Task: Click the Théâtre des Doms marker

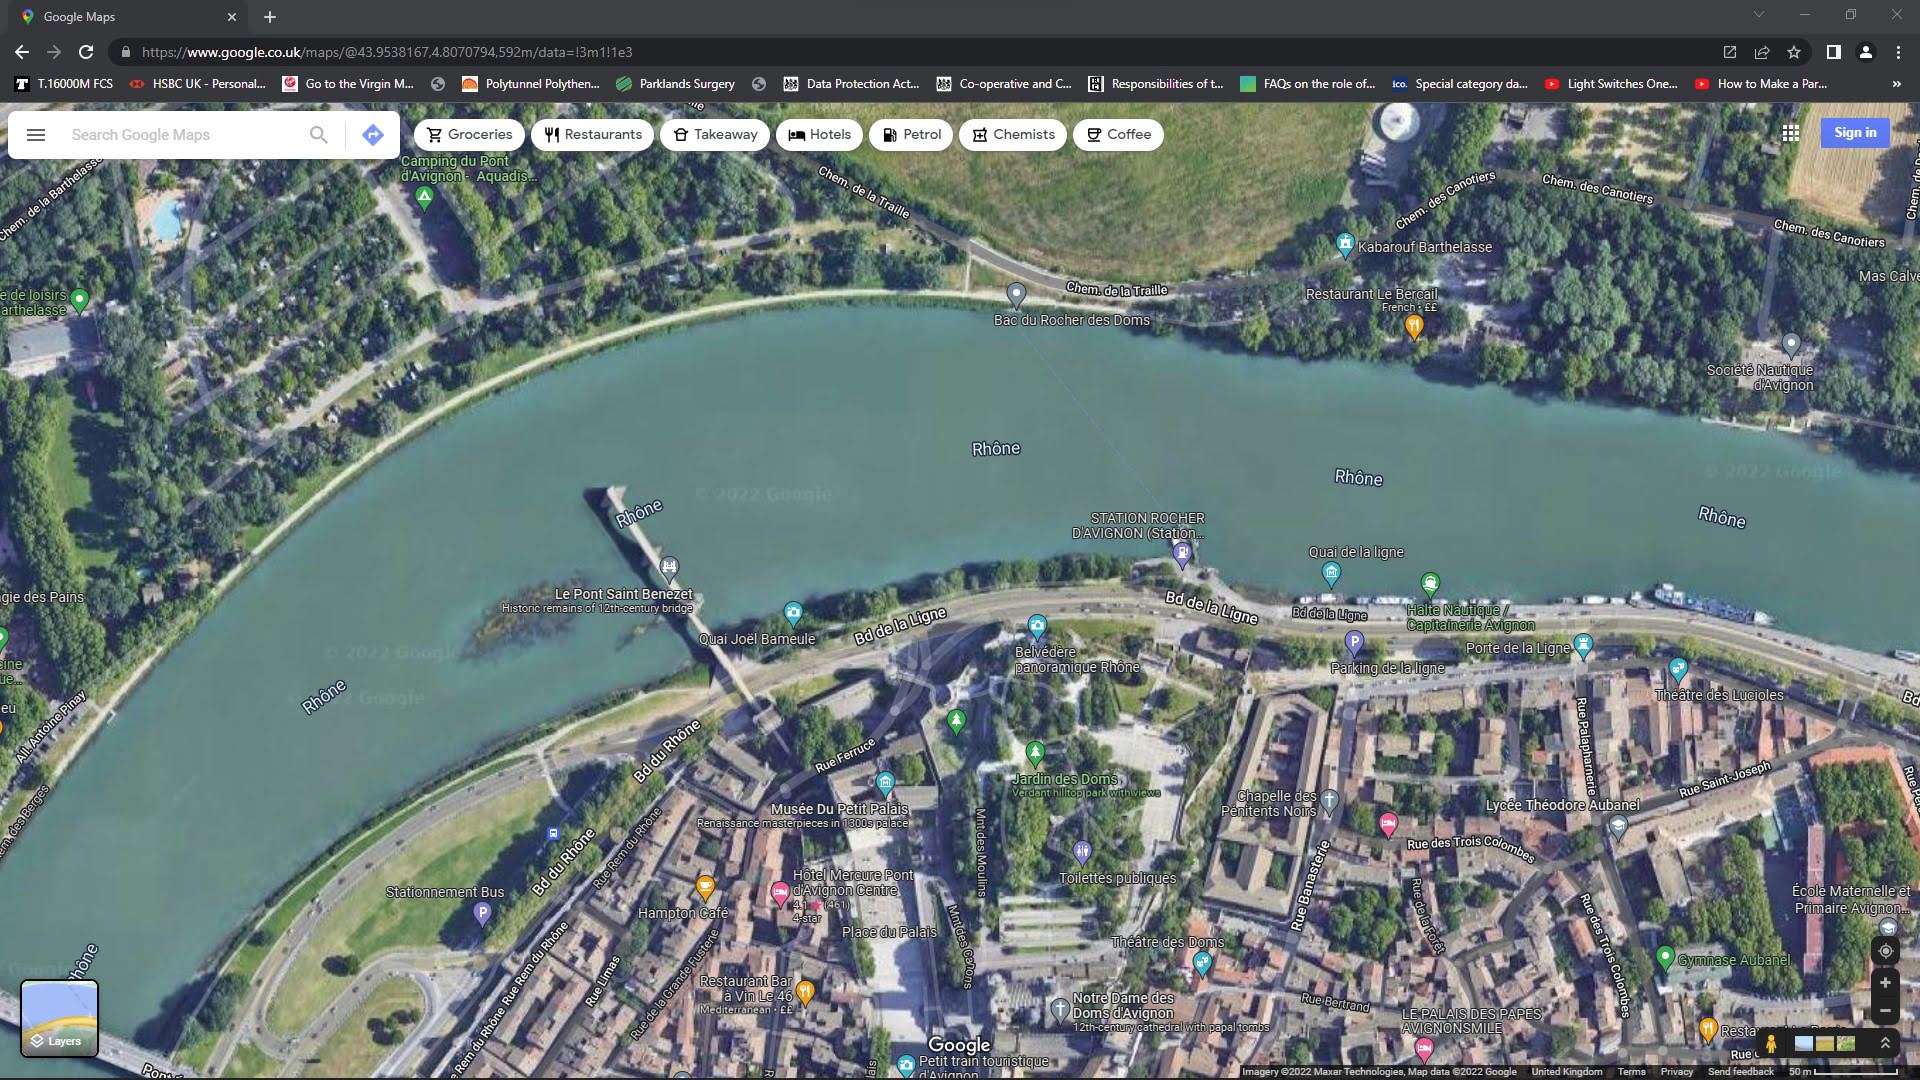Action: tap(1202, 964)
